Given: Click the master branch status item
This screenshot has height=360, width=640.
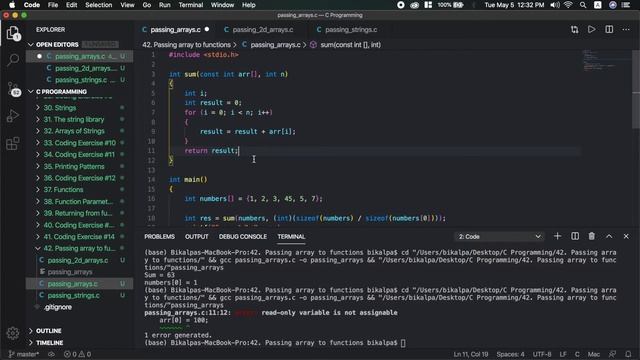Looking at the screenshot, I should [24, 354].
